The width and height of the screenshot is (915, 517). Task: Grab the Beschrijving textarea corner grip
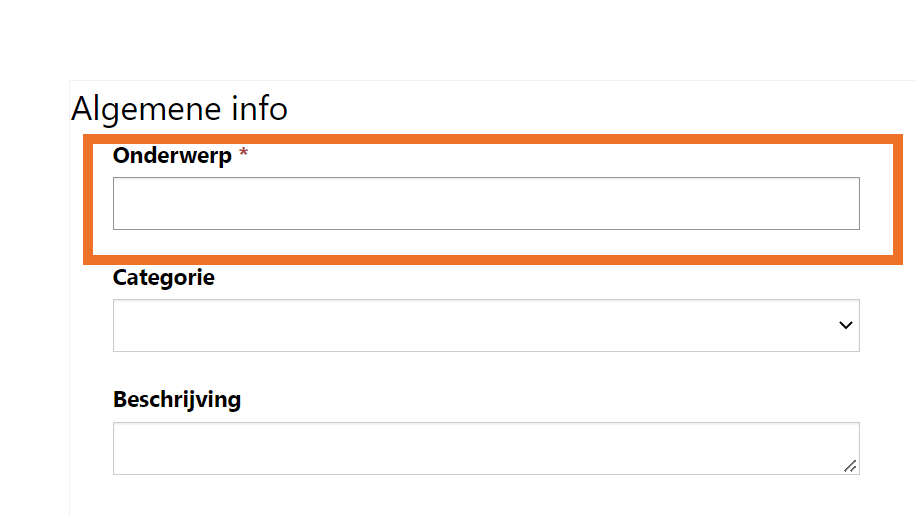pos(850,465)
